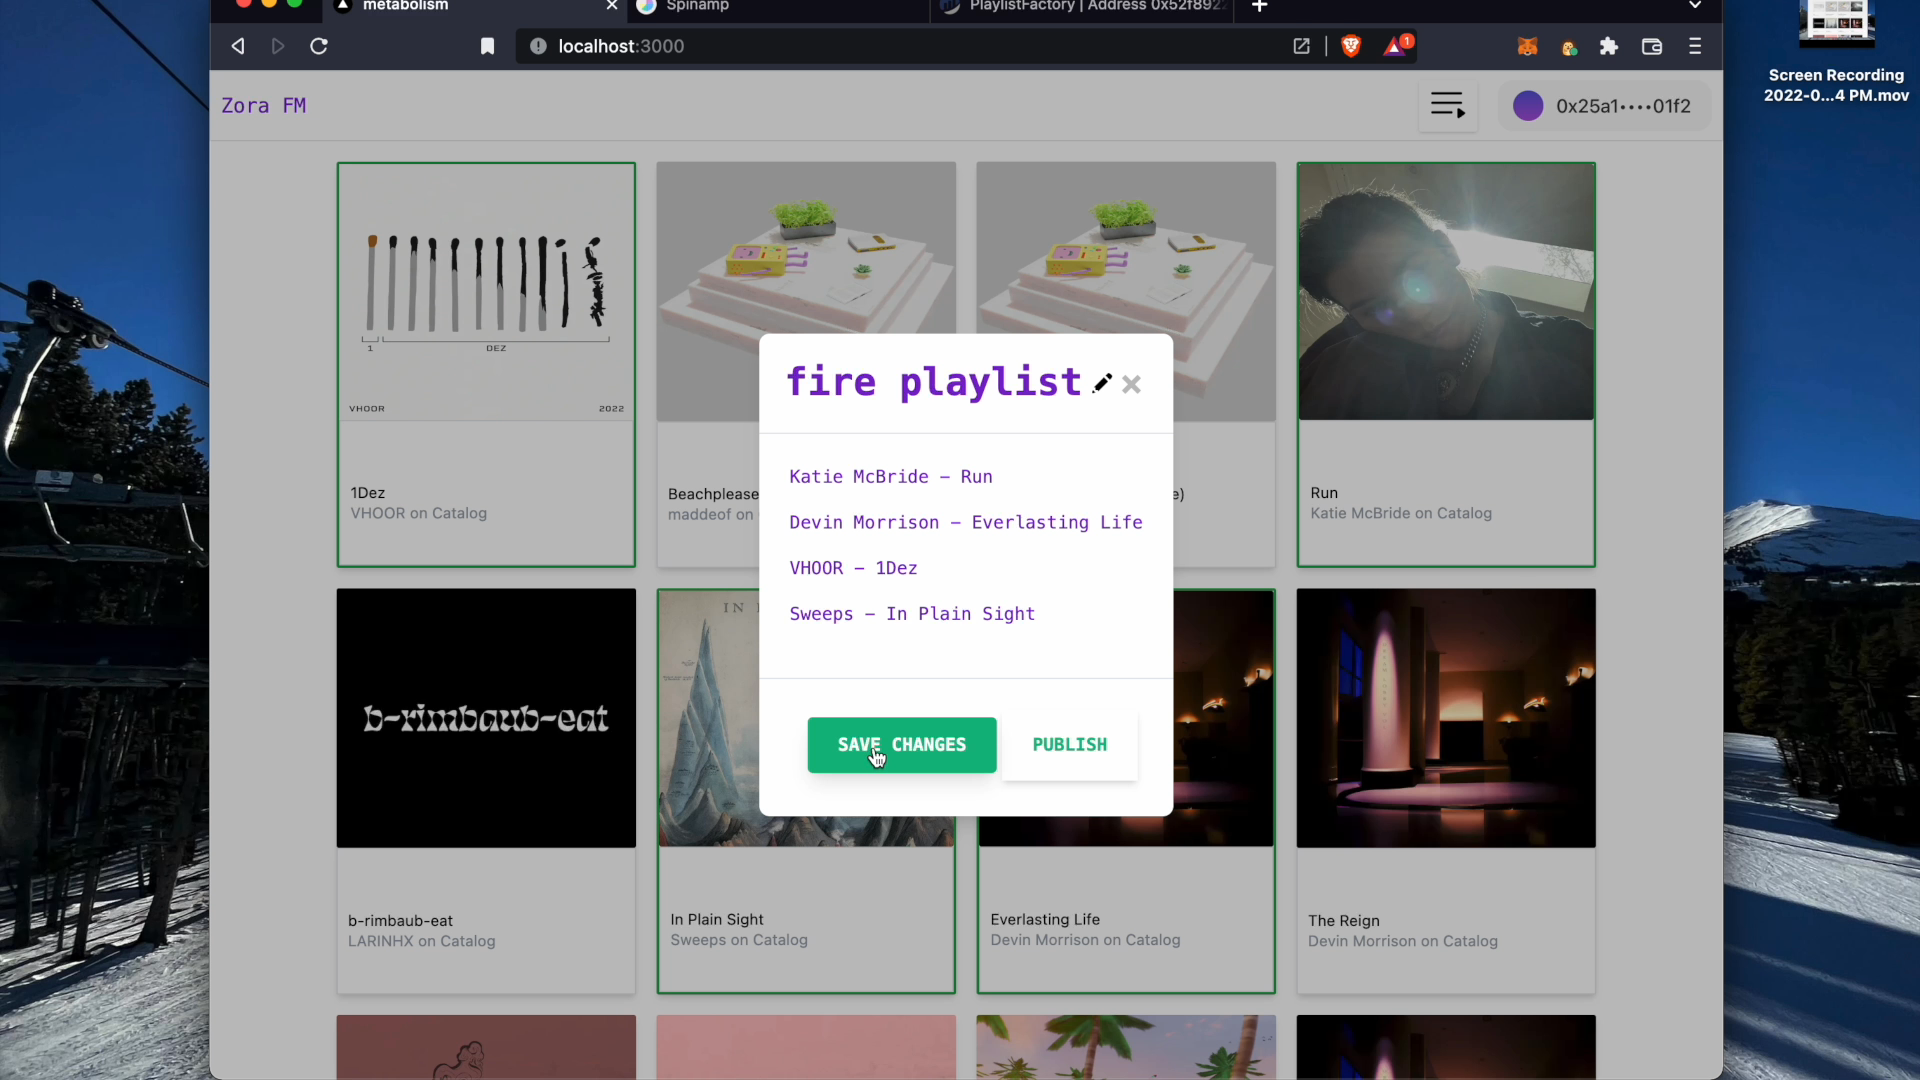
Task: Switch to the metabolism tab
Action: point(475,8)
